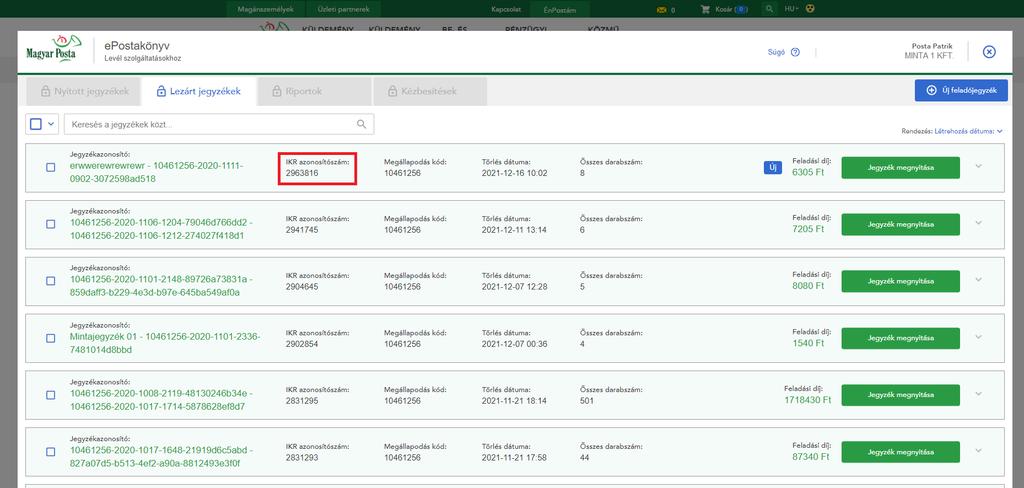The width and height of the screenshot is (1024, 488).
Task: Click the plus icon on Új feladójegyzék
Action: click(x=931, y=91)
